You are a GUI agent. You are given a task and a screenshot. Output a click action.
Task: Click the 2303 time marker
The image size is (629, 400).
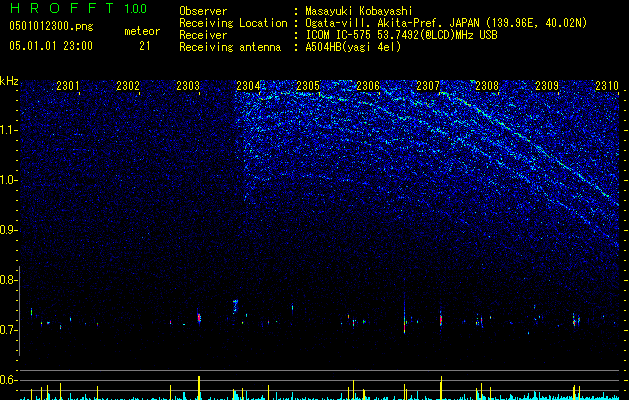tap(188, 86)
